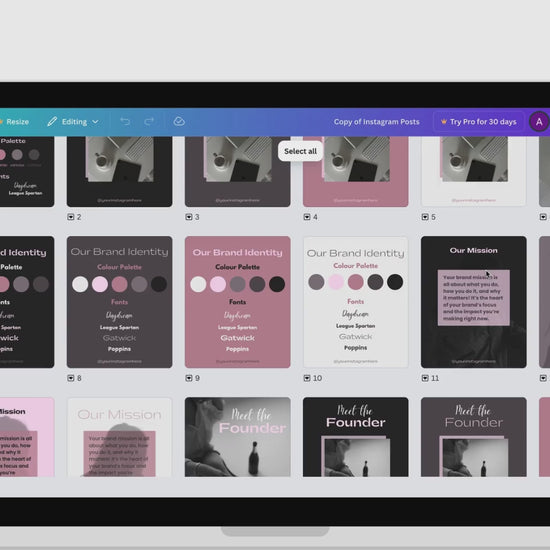The width and height of the screenshot is (550, 550).
Task: Redo the last action
Action: click(149, 122)
